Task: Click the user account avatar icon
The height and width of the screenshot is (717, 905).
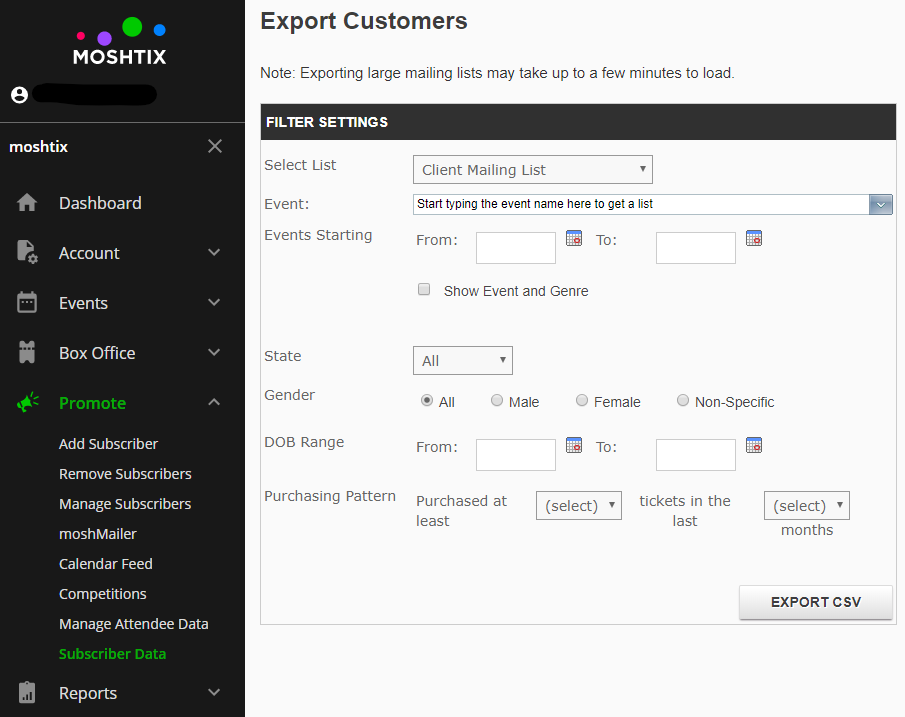Action: (19, 95)
